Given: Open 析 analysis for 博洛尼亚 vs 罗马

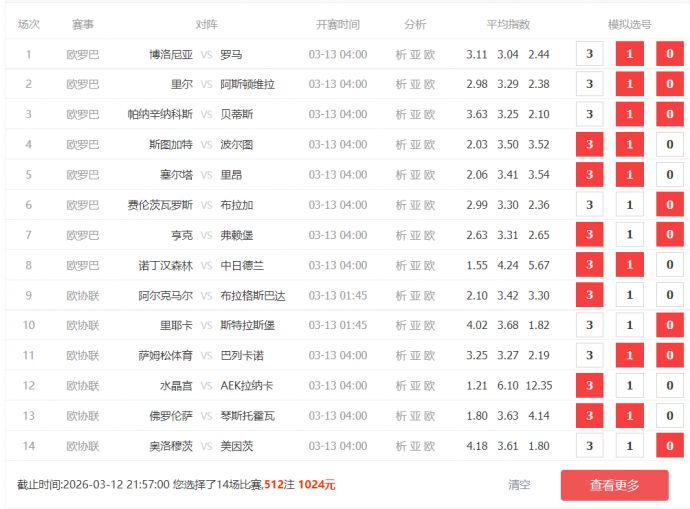Looking at the screenshot, I should (401, 55).
